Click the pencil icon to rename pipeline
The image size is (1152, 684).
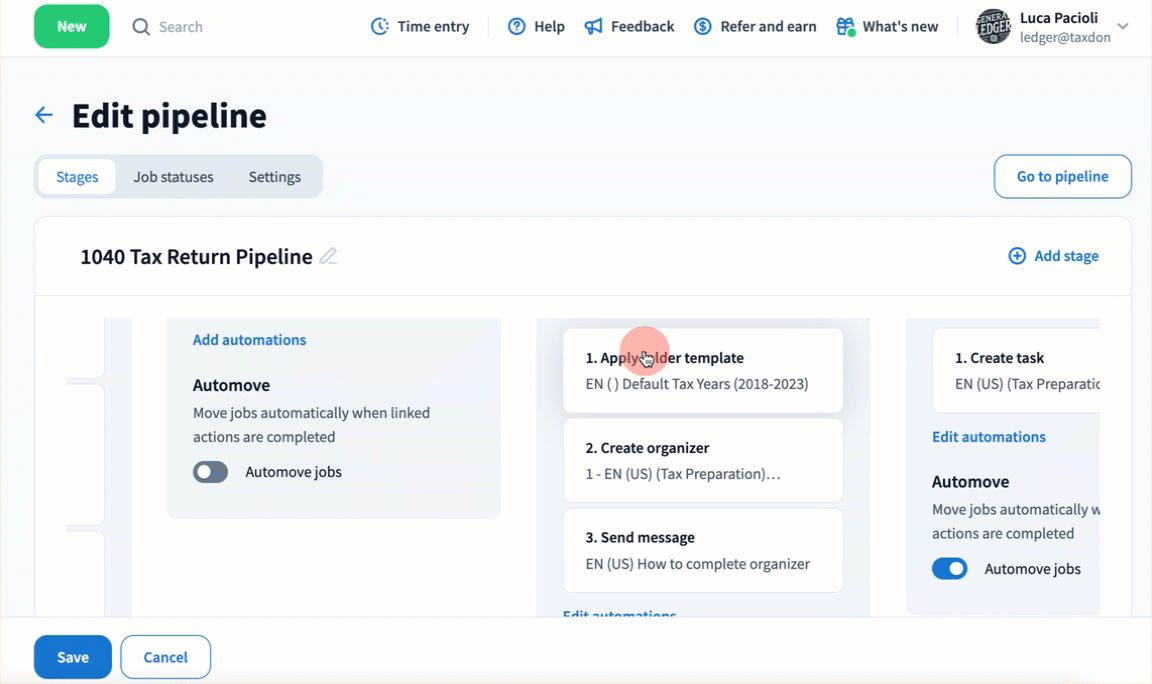[x=328, y=256]
